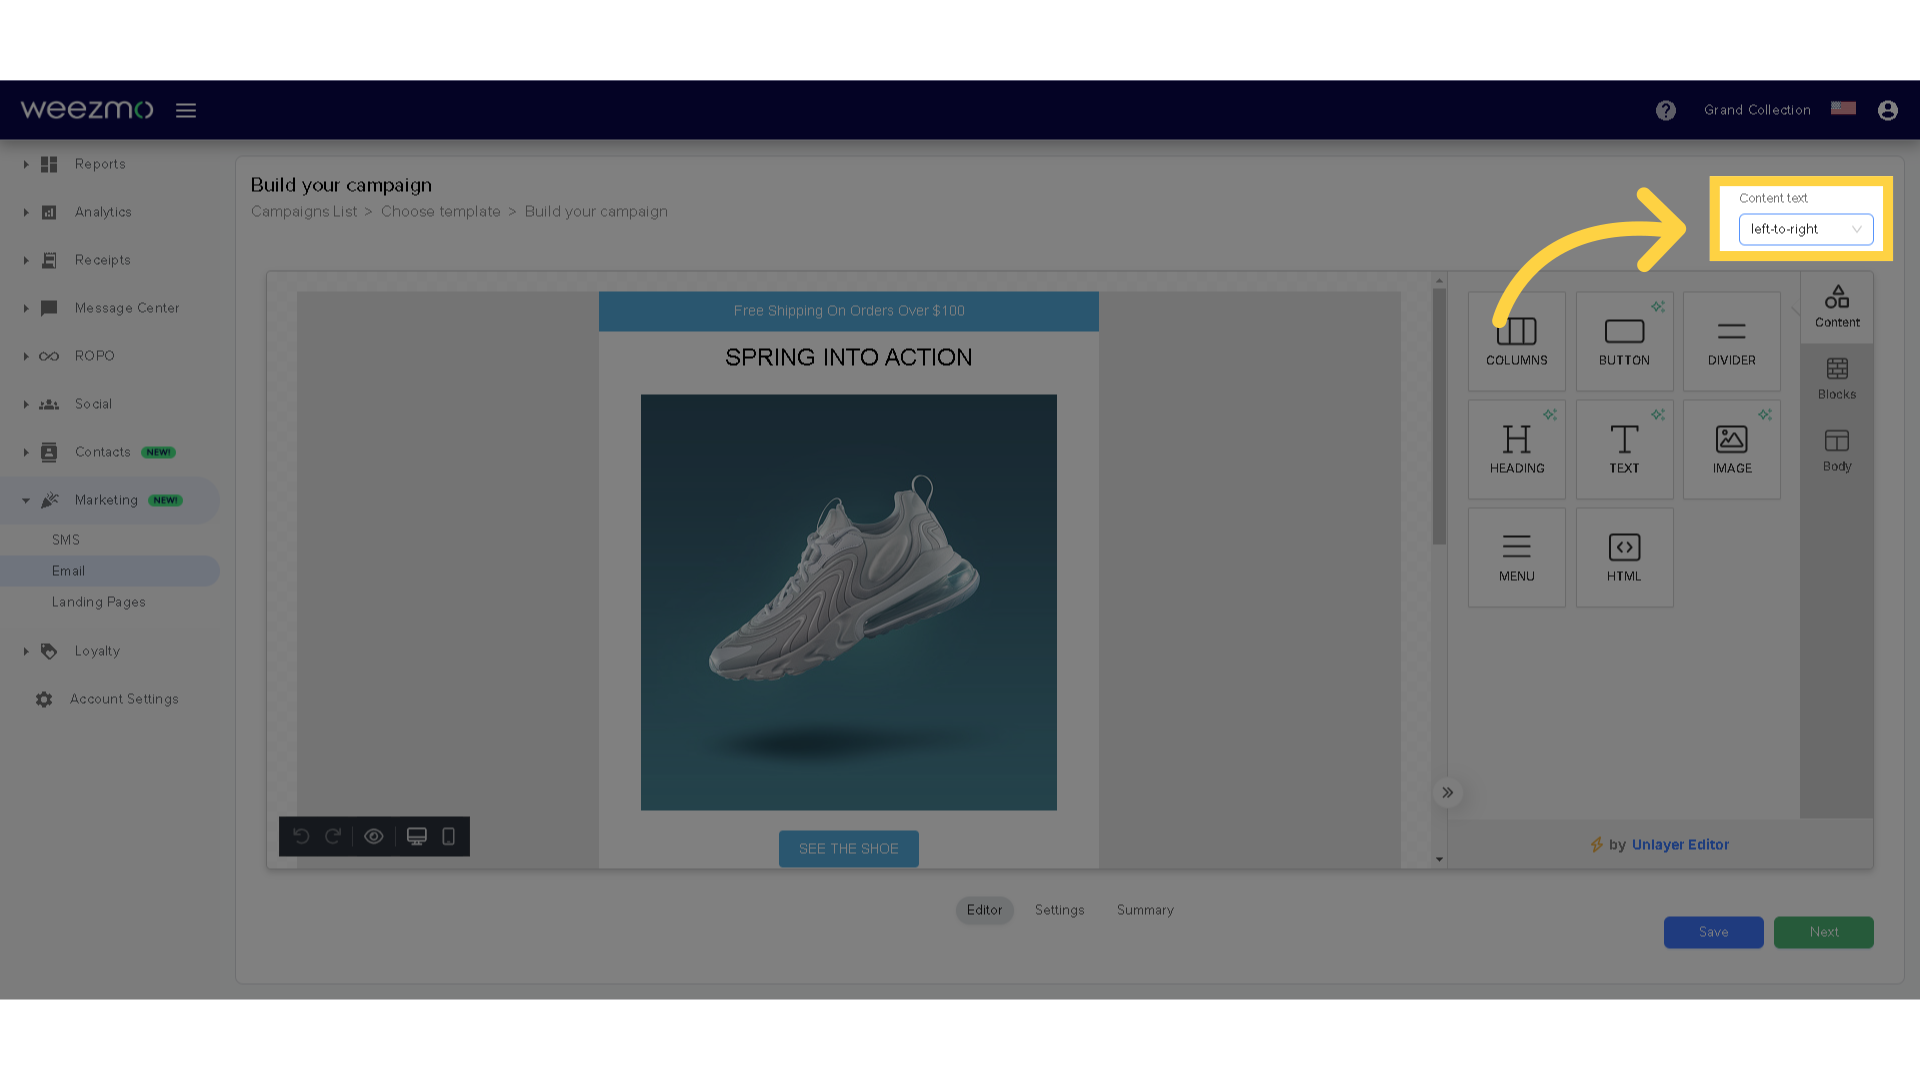Toggle the preview eye icon
Image resolution: width=1920 pixels, height=1080 pixels.
point(374,836)
